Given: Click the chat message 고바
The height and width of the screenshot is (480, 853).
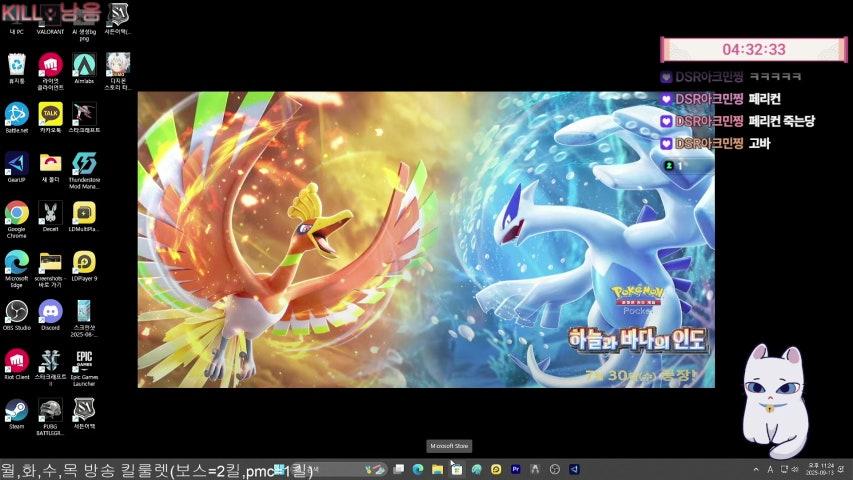Looking at the screenshot, I should [759, 143].
